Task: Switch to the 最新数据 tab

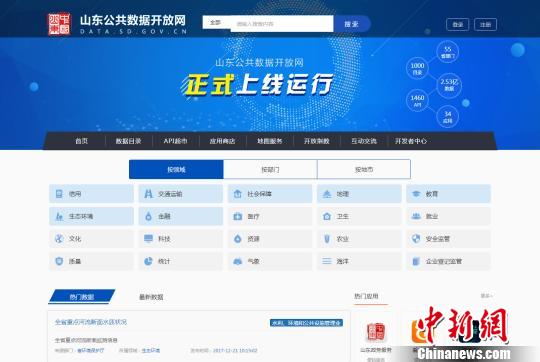Action: coord(151,297)
